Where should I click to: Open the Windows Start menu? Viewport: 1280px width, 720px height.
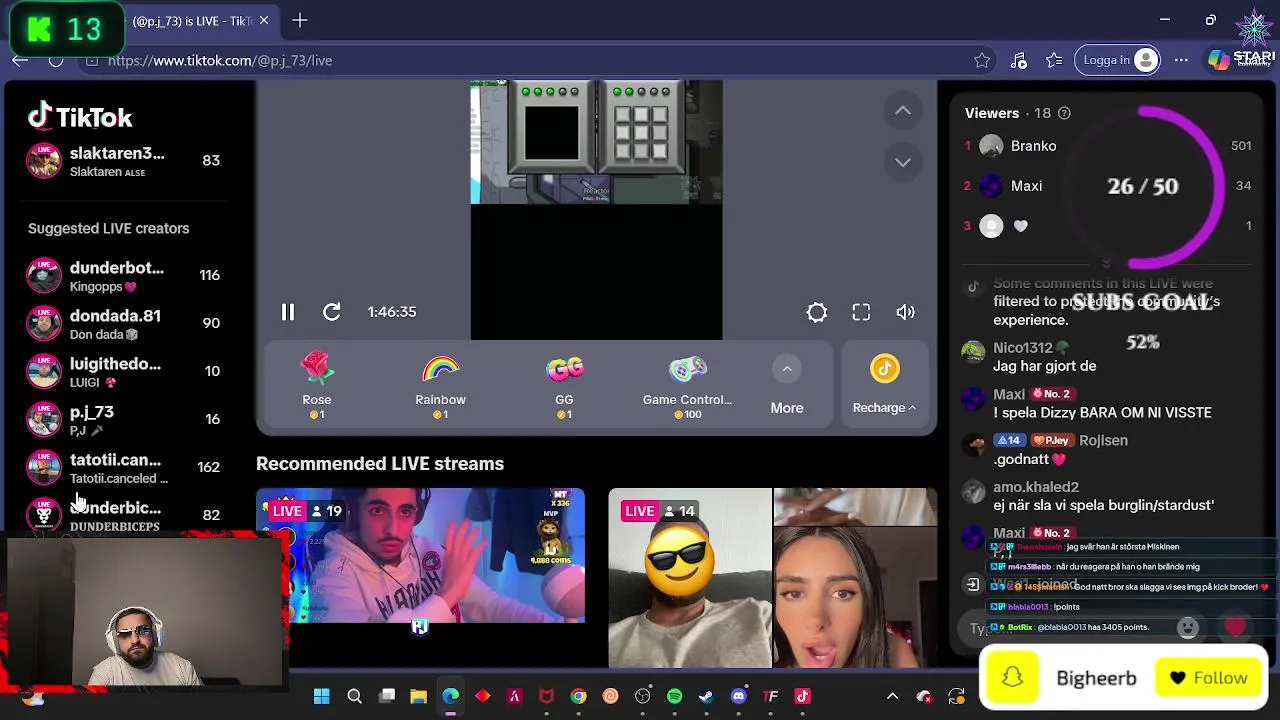(322, 696)
